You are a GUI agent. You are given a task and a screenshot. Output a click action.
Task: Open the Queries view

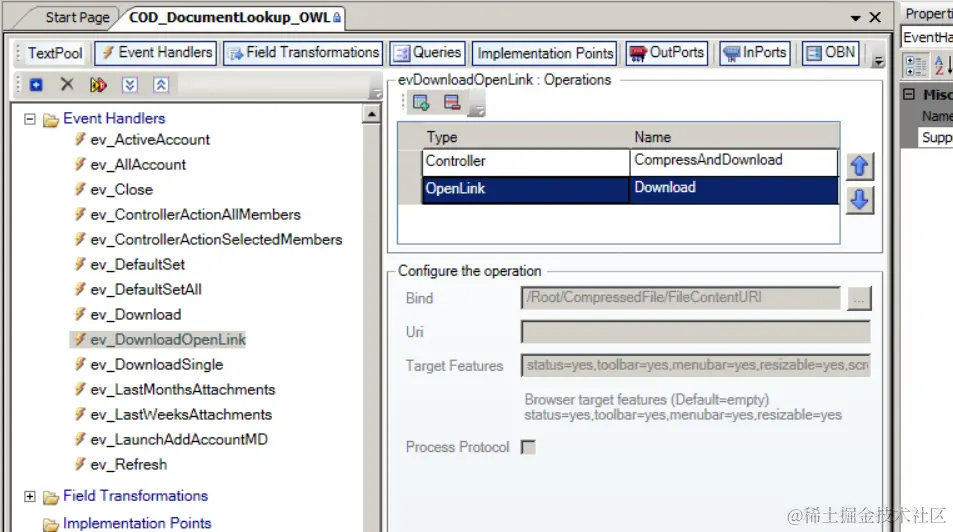[427, 53]
